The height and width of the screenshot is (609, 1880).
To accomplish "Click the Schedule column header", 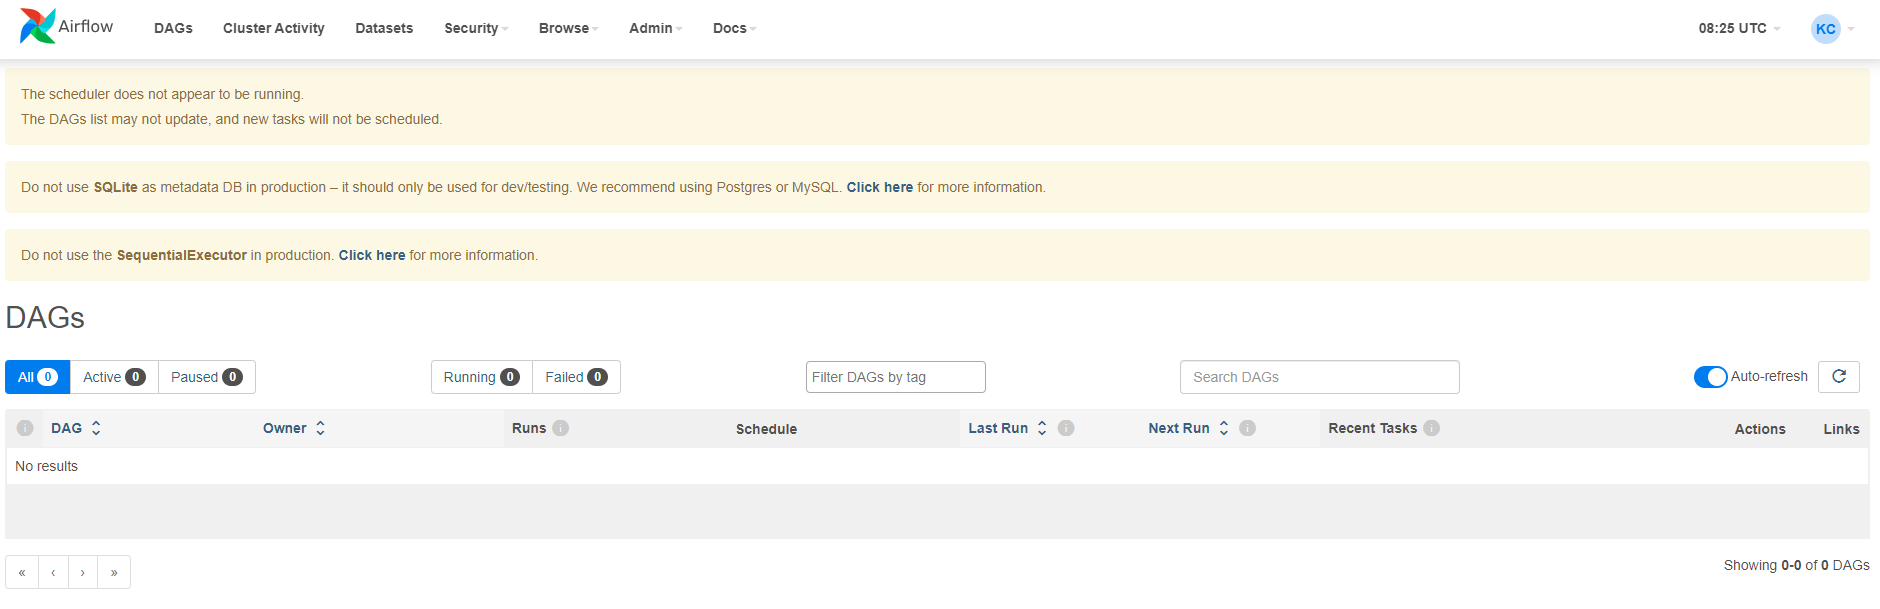I will [766, 429].
